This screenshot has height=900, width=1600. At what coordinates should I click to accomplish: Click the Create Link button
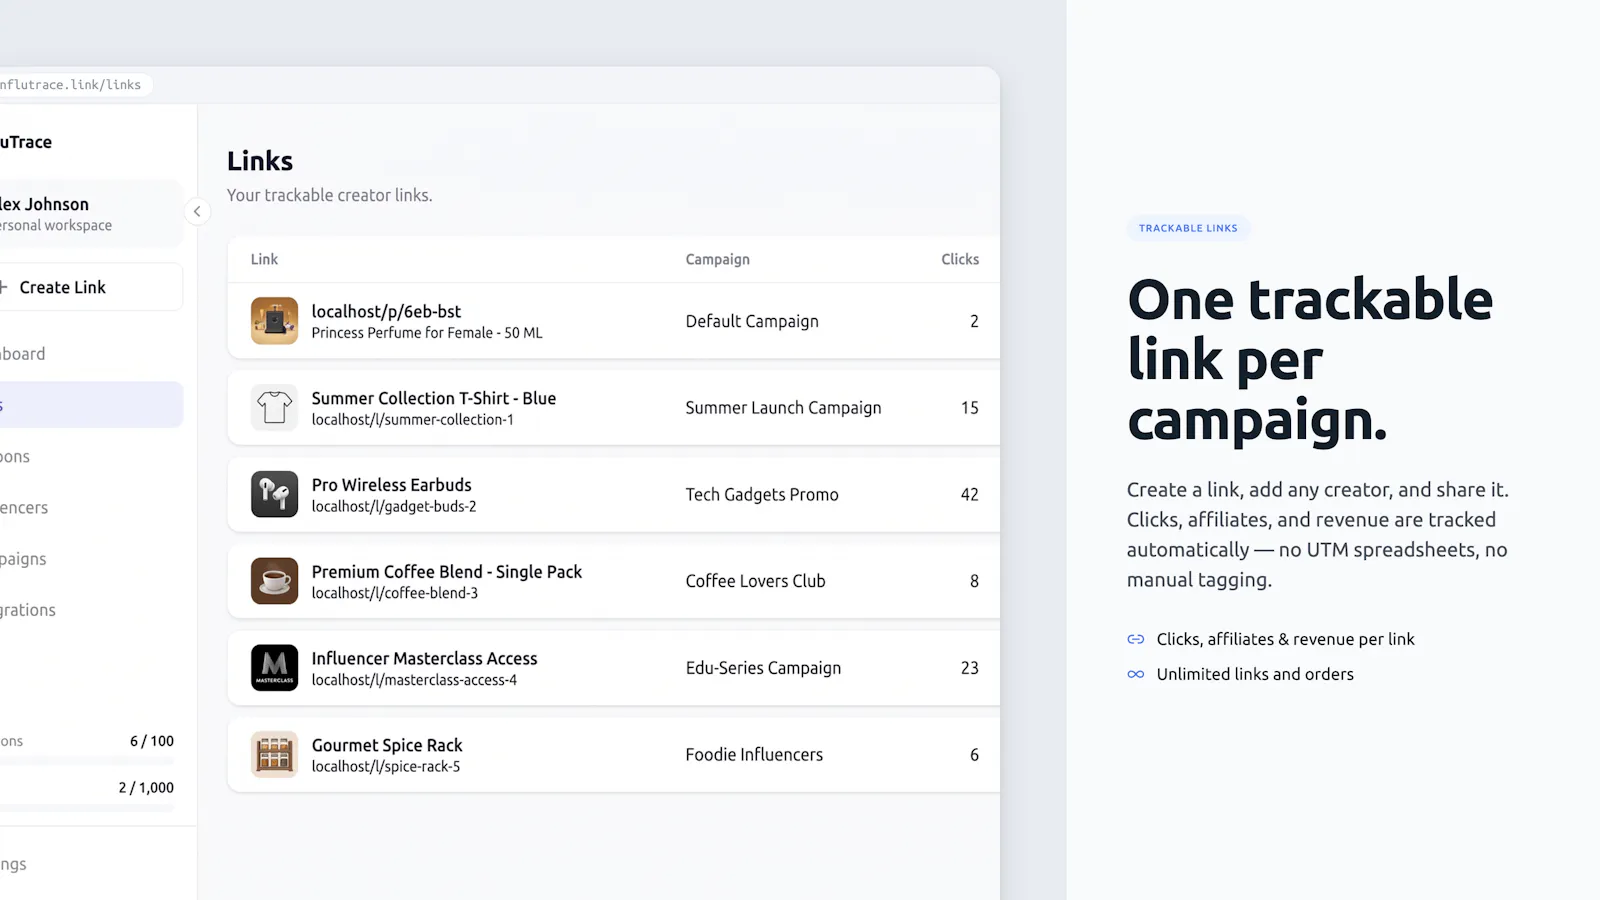coord(91,287)
